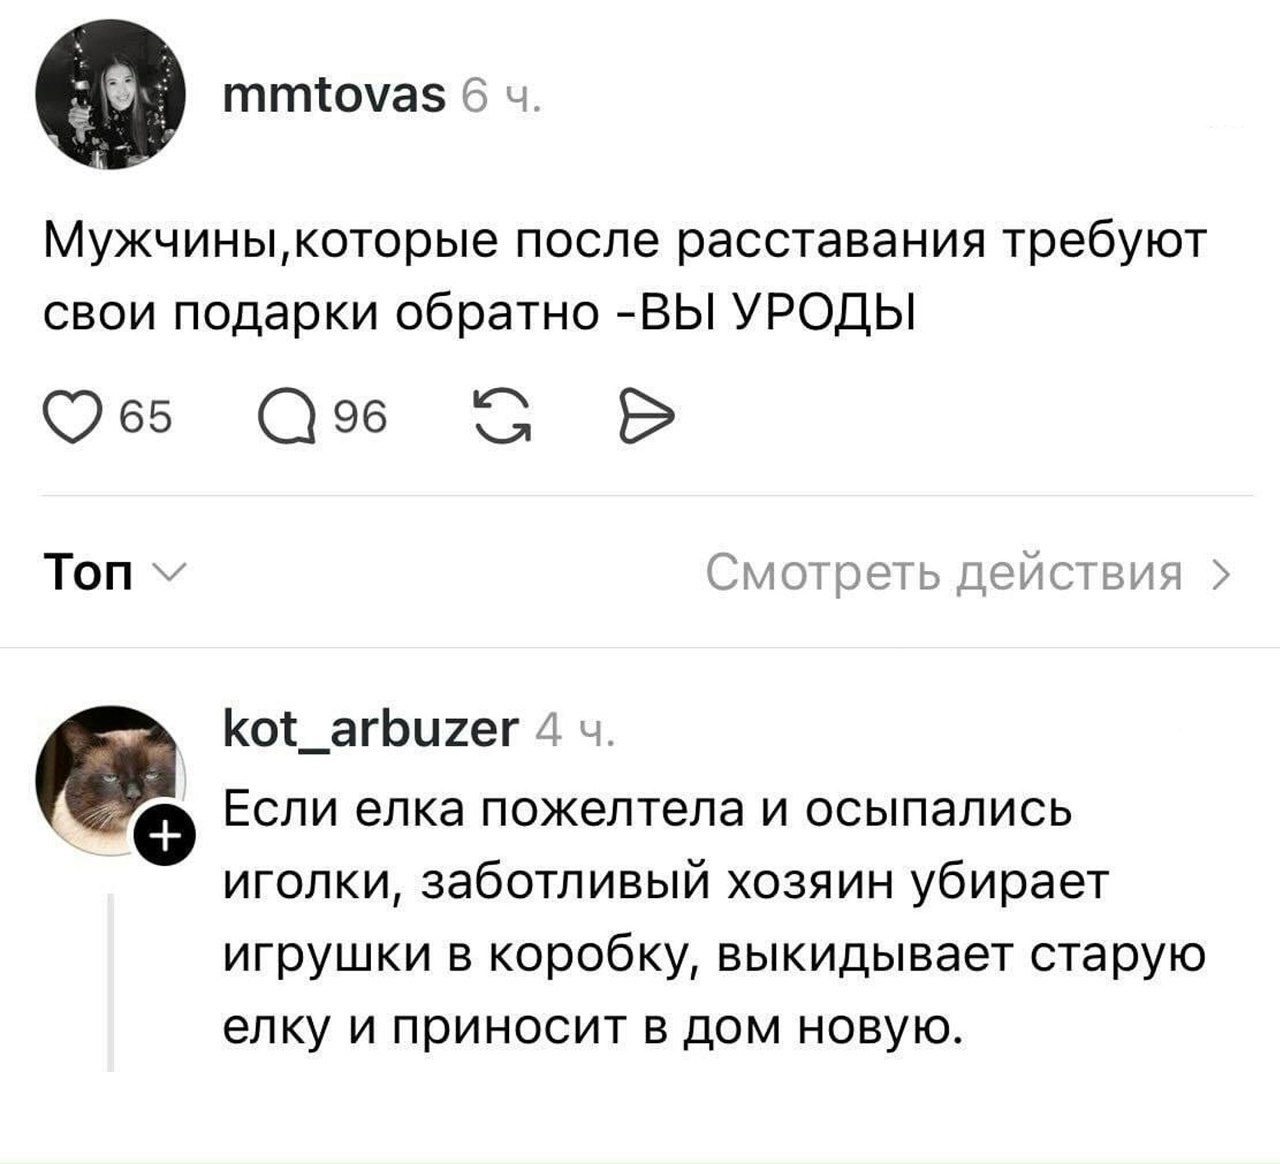View the 96 replies count
Viewport: 1280px width, 1164px height.
[x=360, y=416]
